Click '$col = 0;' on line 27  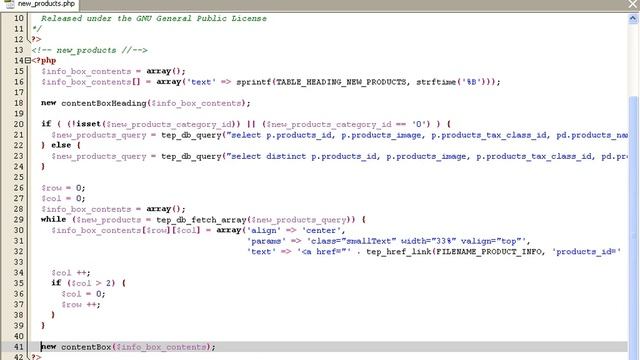(x=63, y=199)
